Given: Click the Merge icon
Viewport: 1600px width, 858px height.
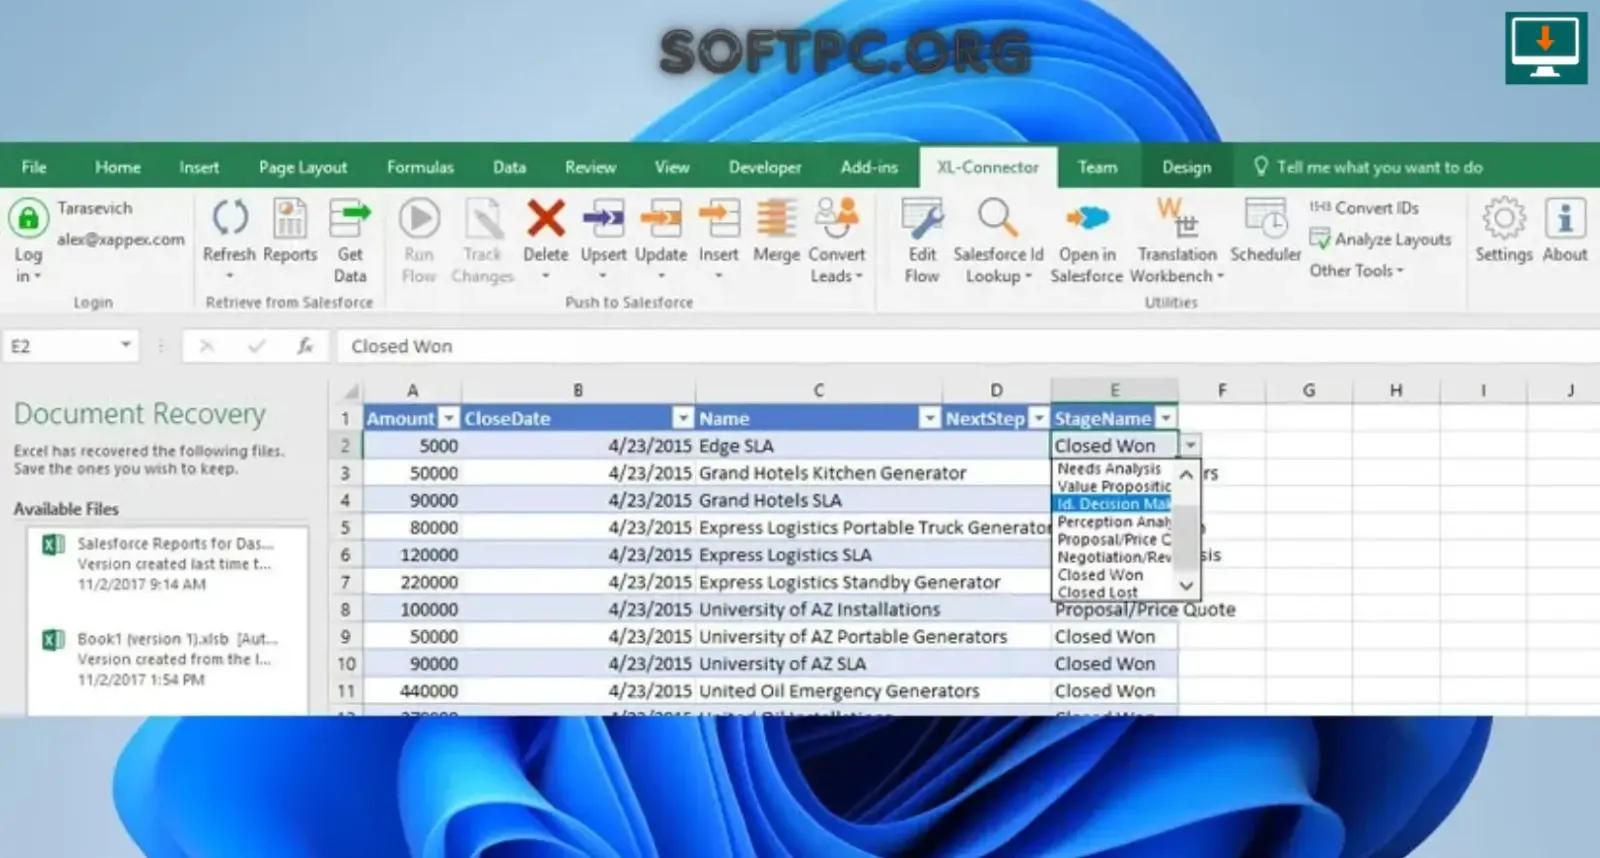Looking at the screenshot, I should pyautogui.click(x=776, y=217).
